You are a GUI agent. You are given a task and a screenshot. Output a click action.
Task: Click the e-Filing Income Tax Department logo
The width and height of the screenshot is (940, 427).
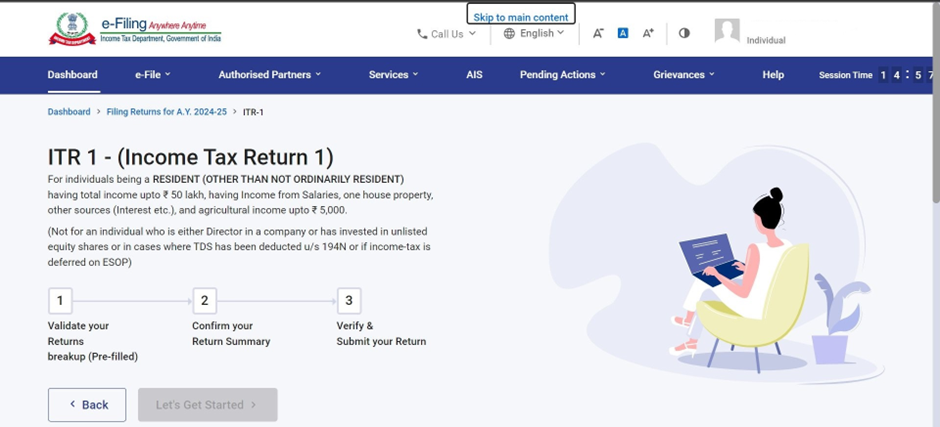pyautogui.click(x=135, y=29)
